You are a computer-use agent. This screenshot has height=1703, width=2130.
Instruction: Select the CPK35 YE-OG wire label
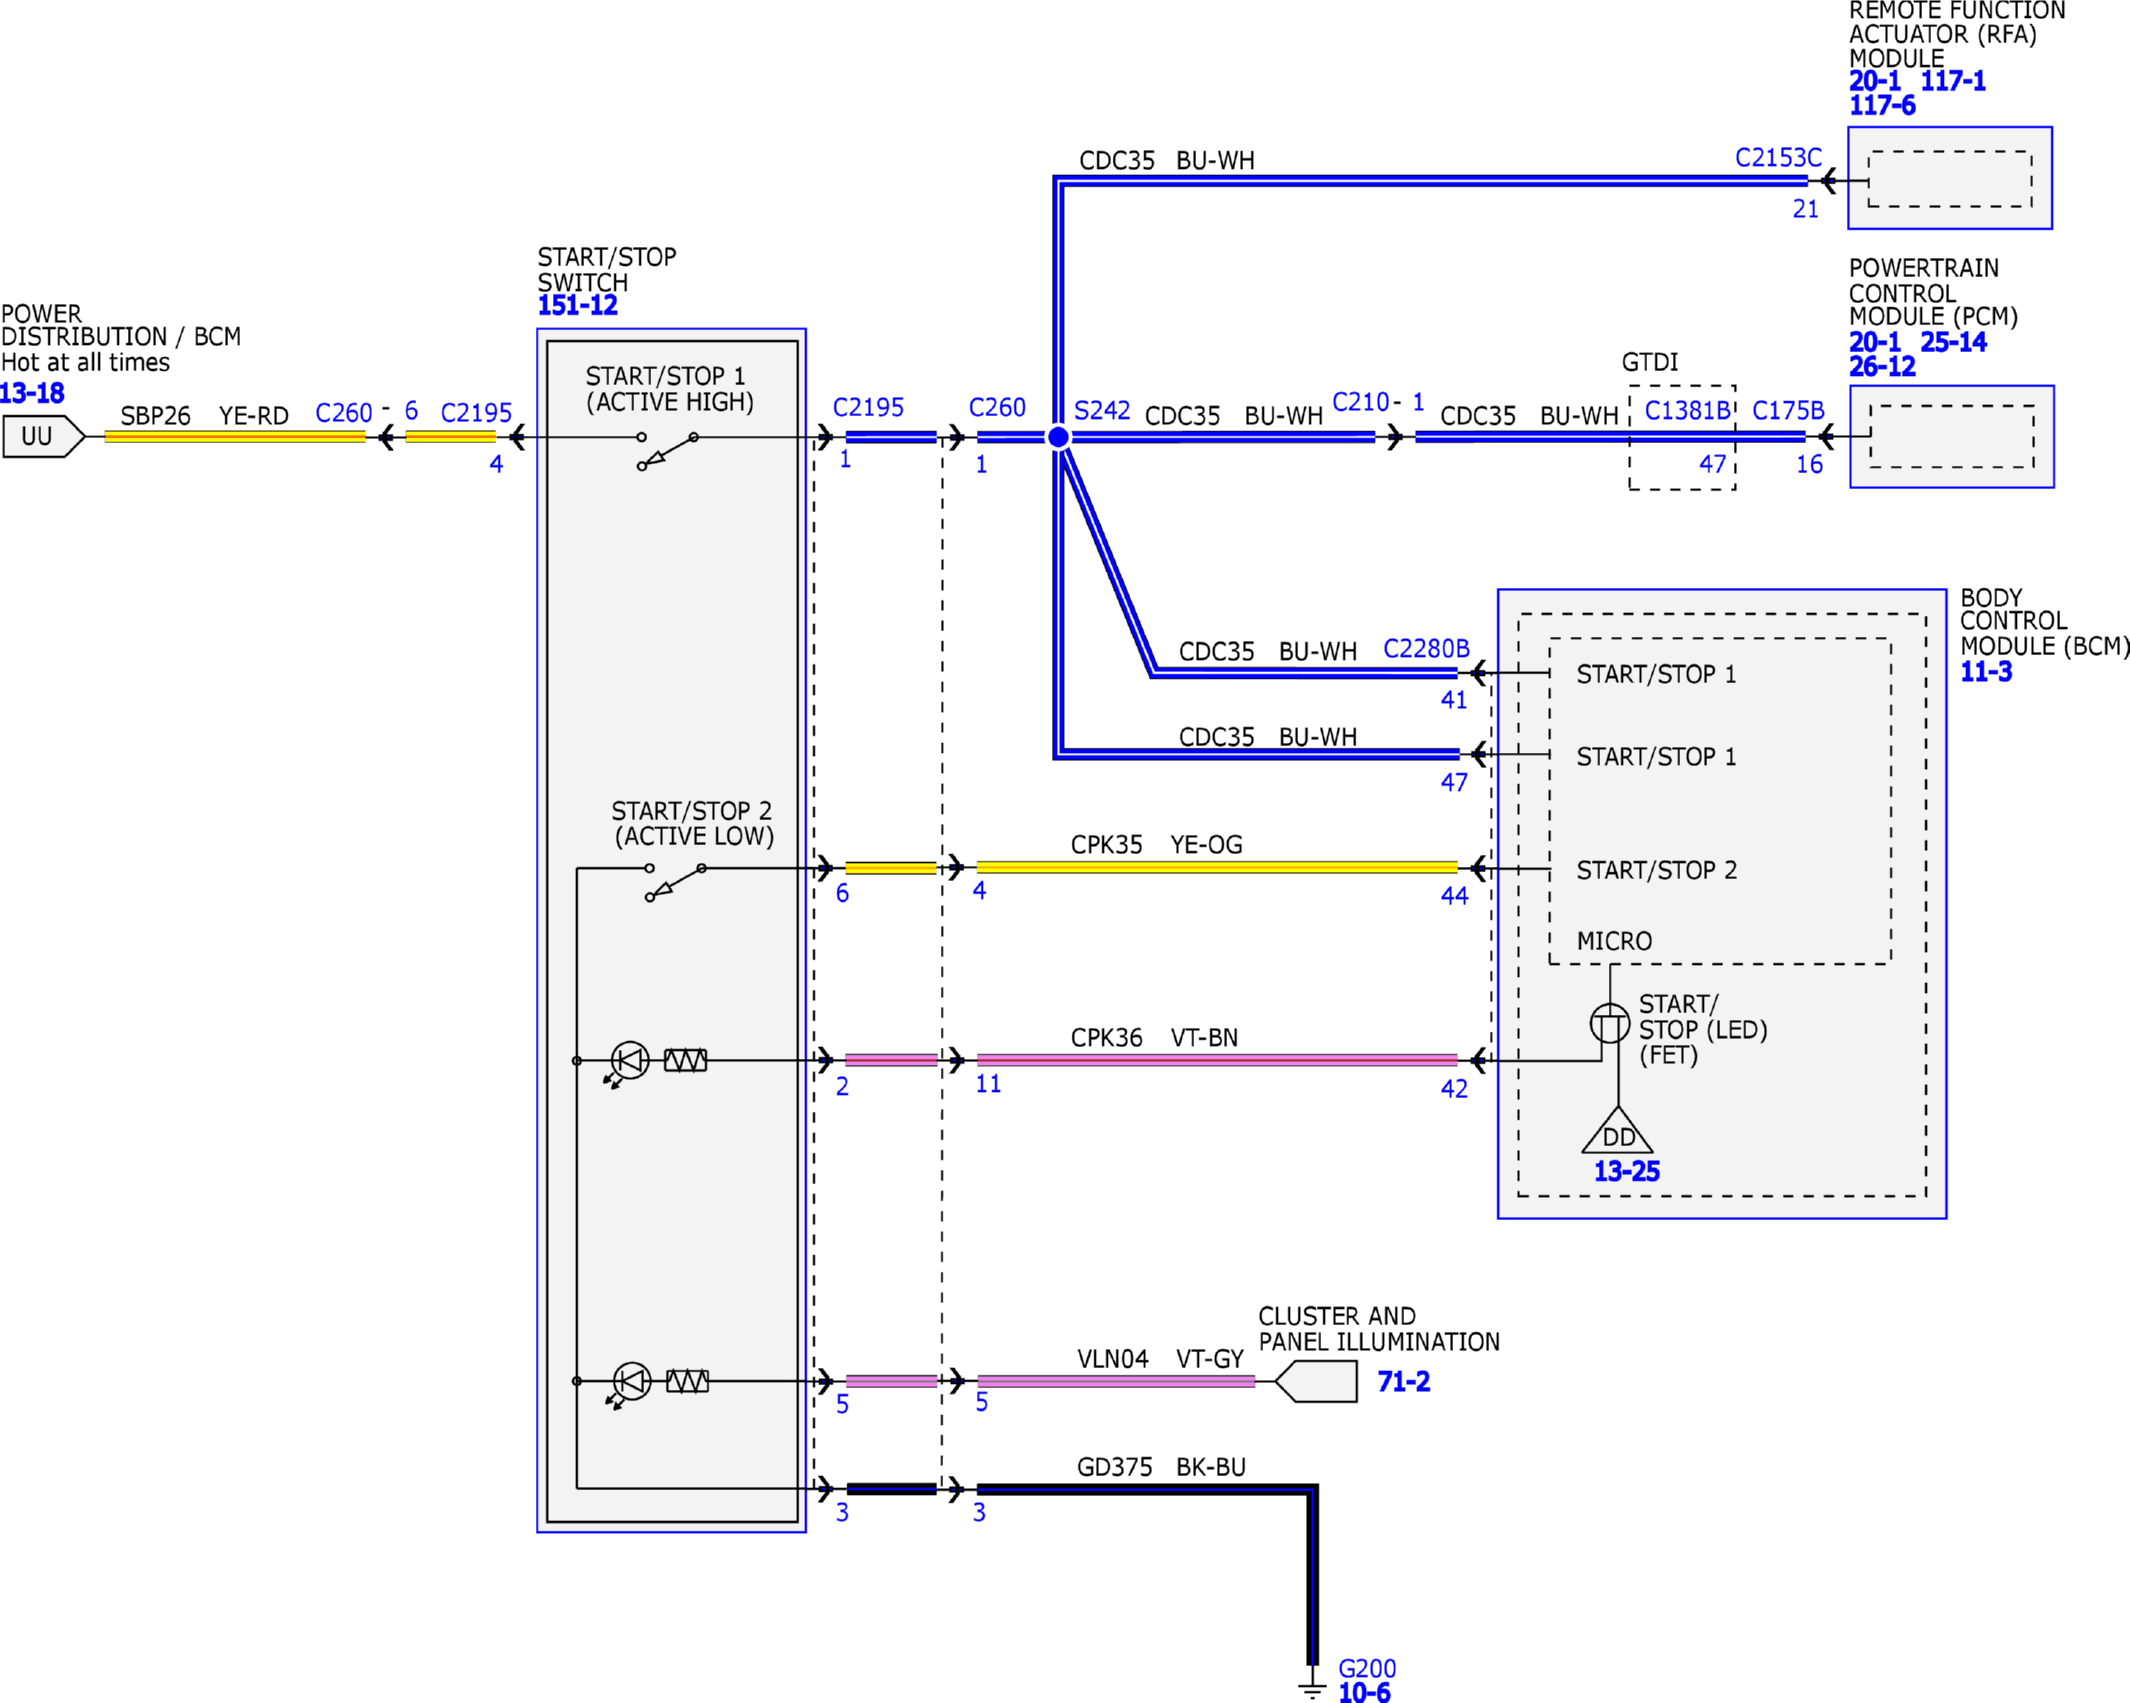tap(1157, 845)
